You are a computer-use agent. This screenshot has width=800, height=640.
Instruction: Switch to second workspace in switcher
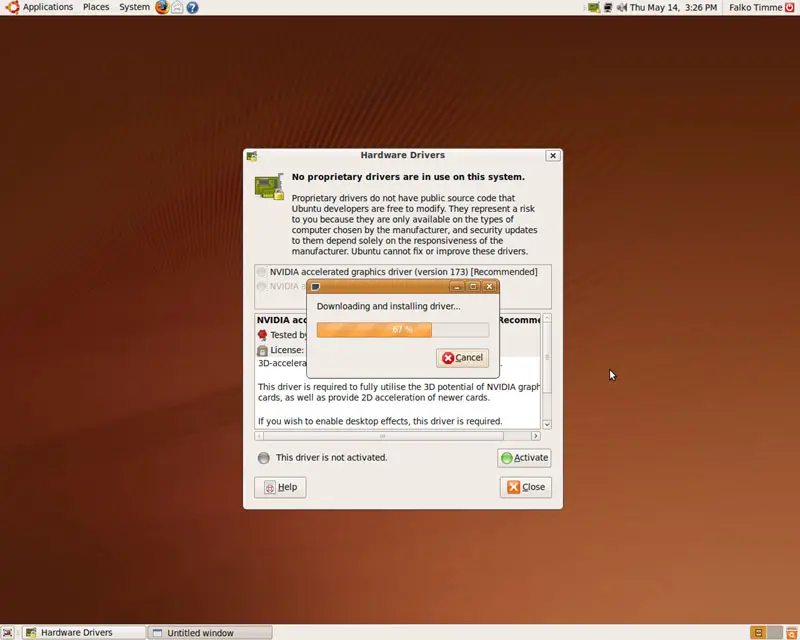pyautogui.click(x=774, y=633)
